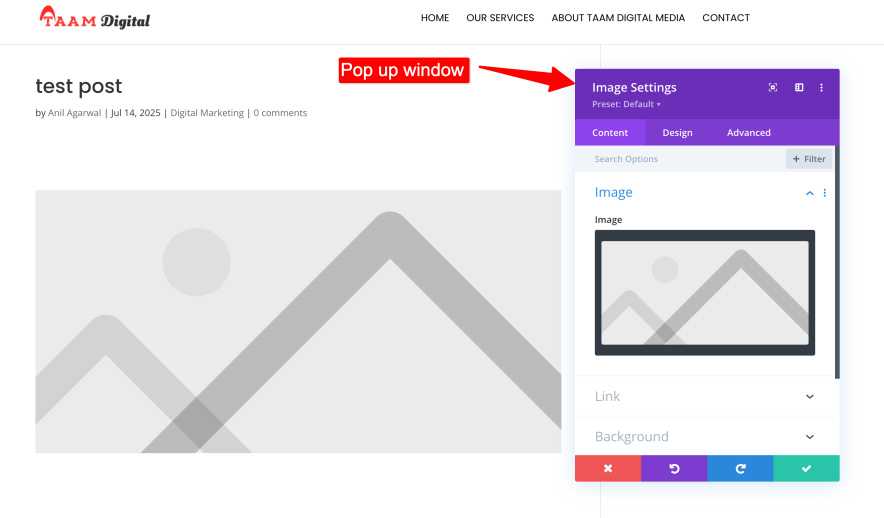
Task: Click the settings panel scrollbar
Action: tap(837, 262)
